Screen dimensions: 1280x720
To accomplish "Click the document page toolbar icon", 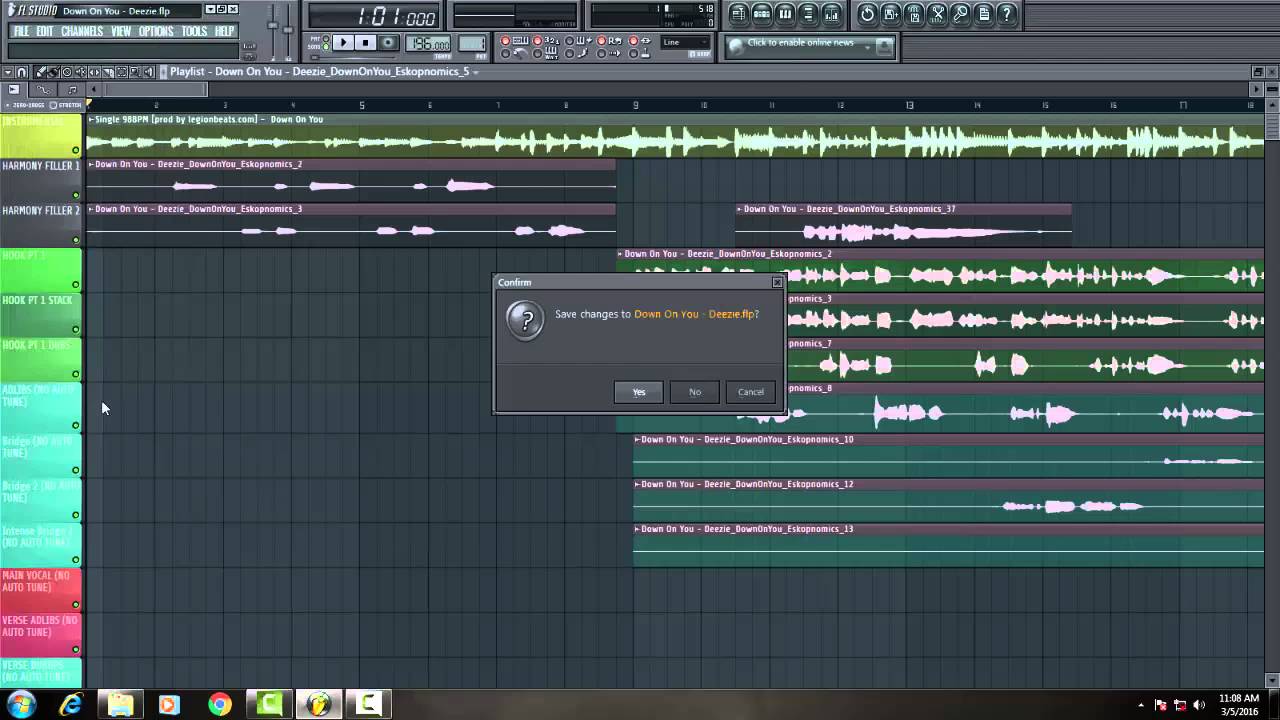I will click(x=984, y=13).
